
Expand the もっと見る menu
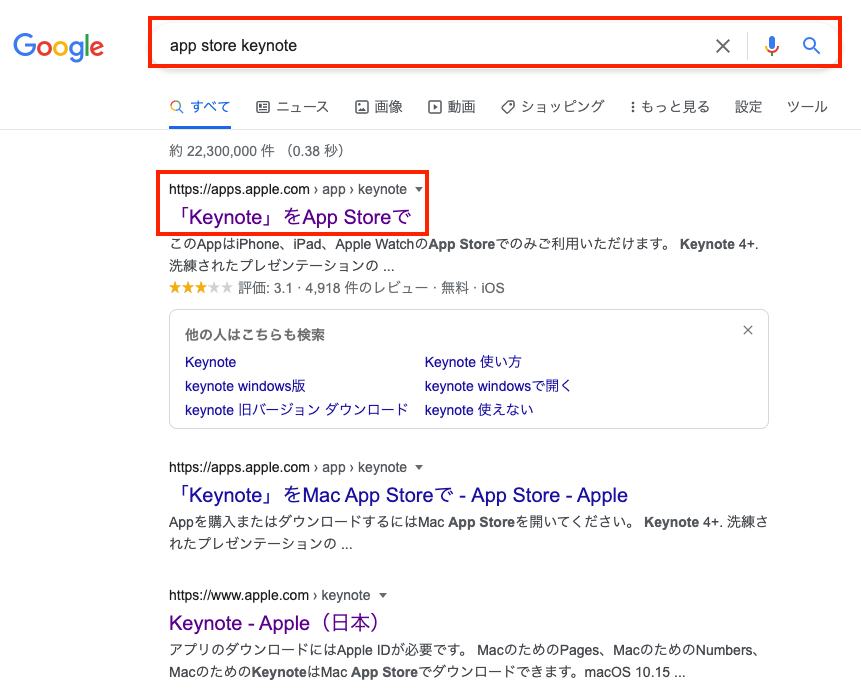click(669, 107)
